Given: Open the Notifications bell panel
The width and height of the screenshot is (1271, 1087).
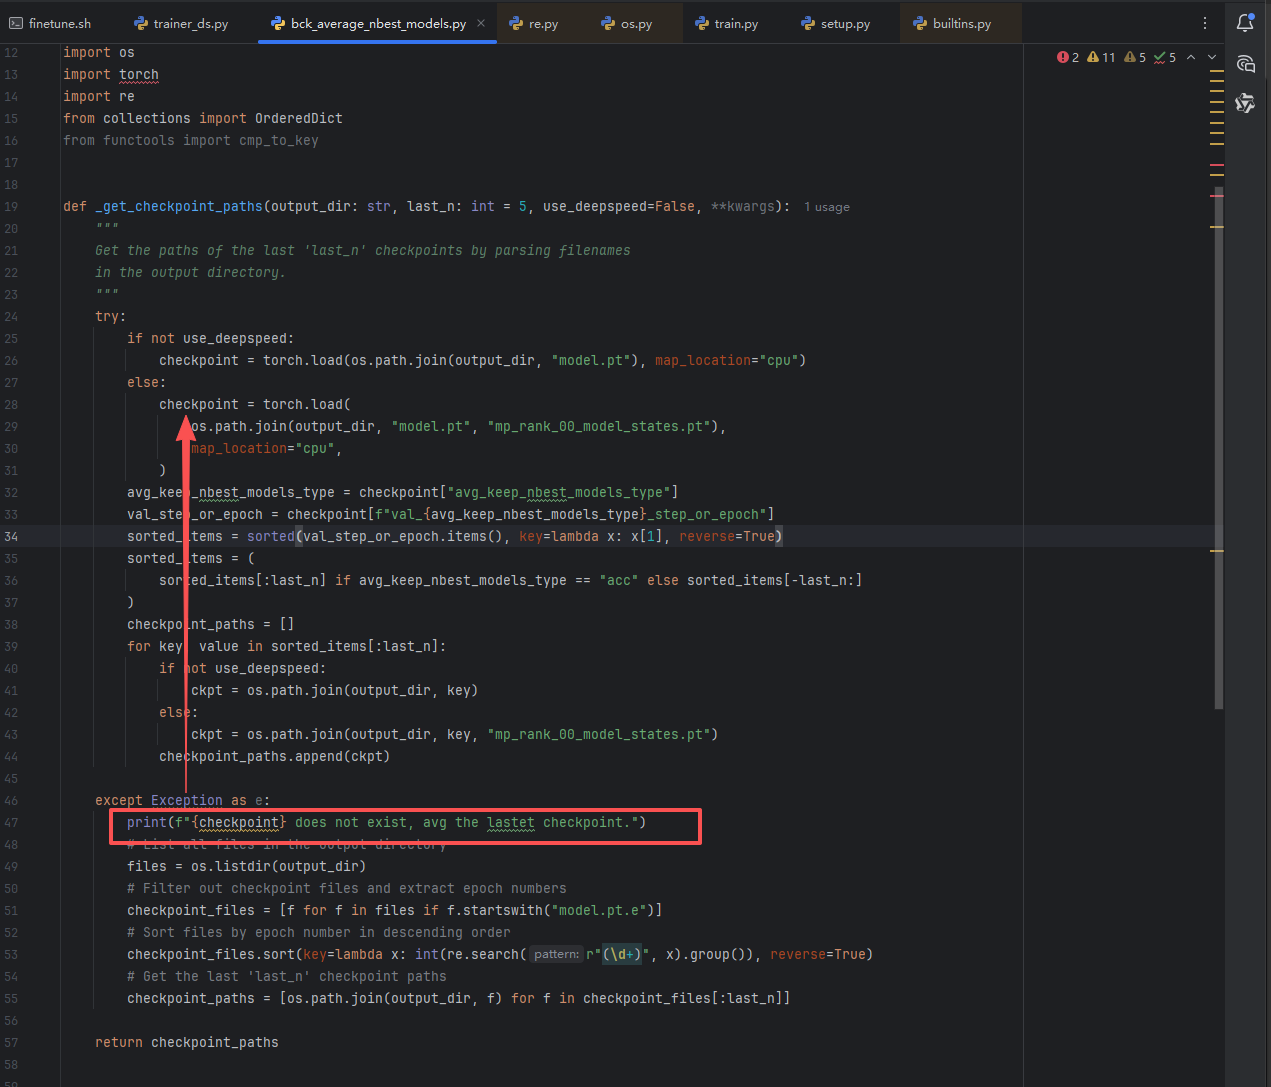Looking at the screenshot, I should (x=1245, y=23).
